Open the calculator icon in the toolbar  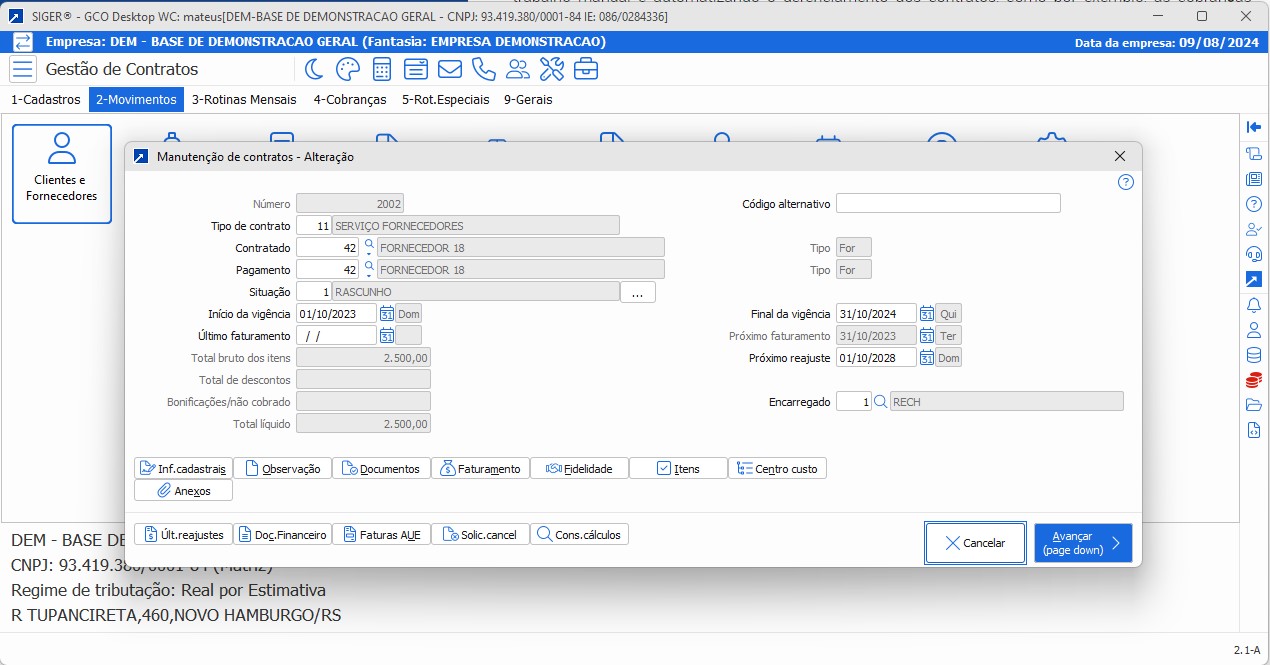tap(381, 69)
